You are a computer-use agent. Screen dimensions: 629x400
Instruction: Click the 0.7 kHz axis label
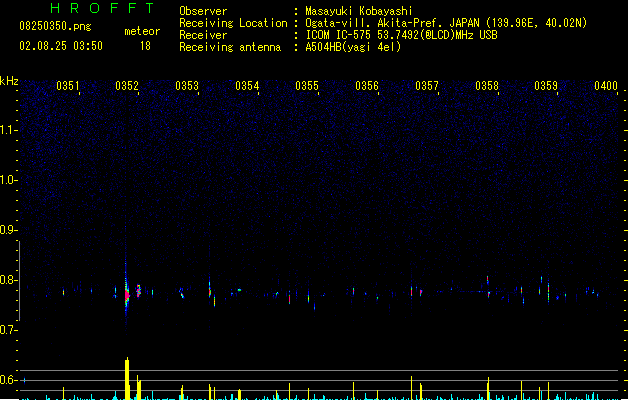point(8,330)
